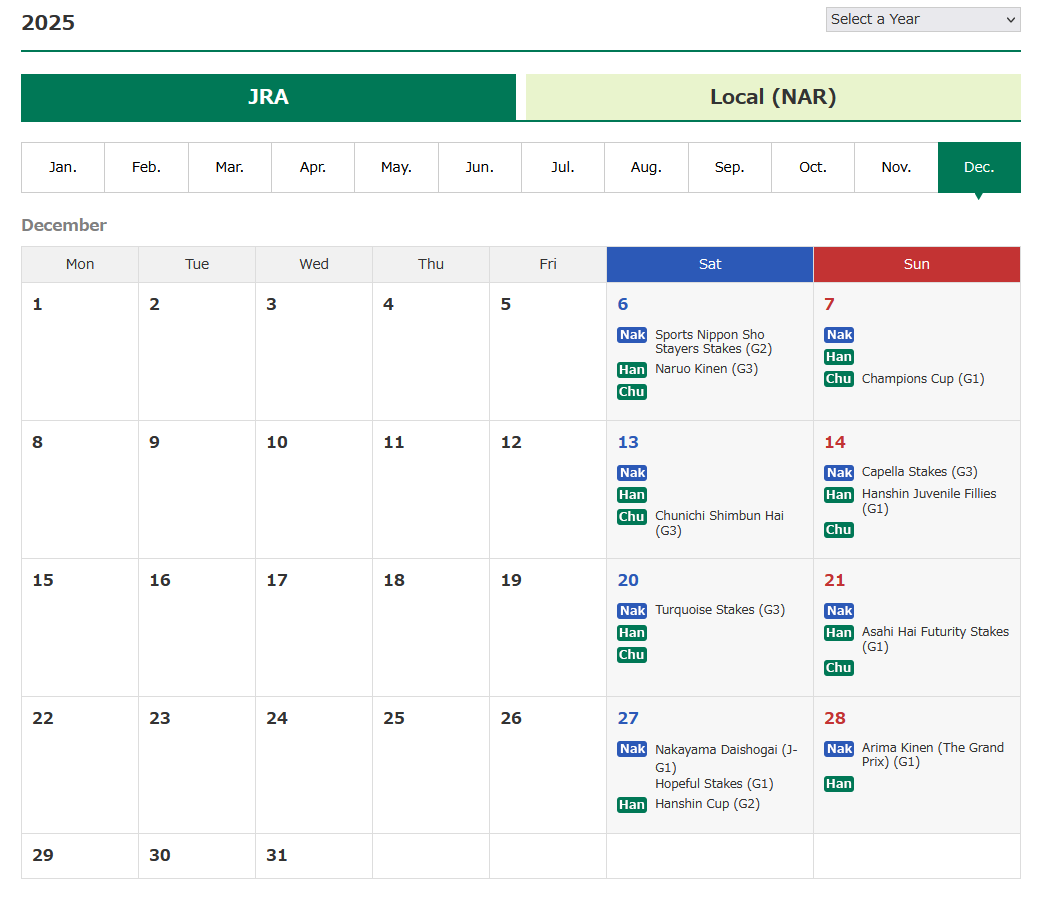The image size is (1045, 898).
Task: Click Han badge on December 21
Action: coord(839,633)
